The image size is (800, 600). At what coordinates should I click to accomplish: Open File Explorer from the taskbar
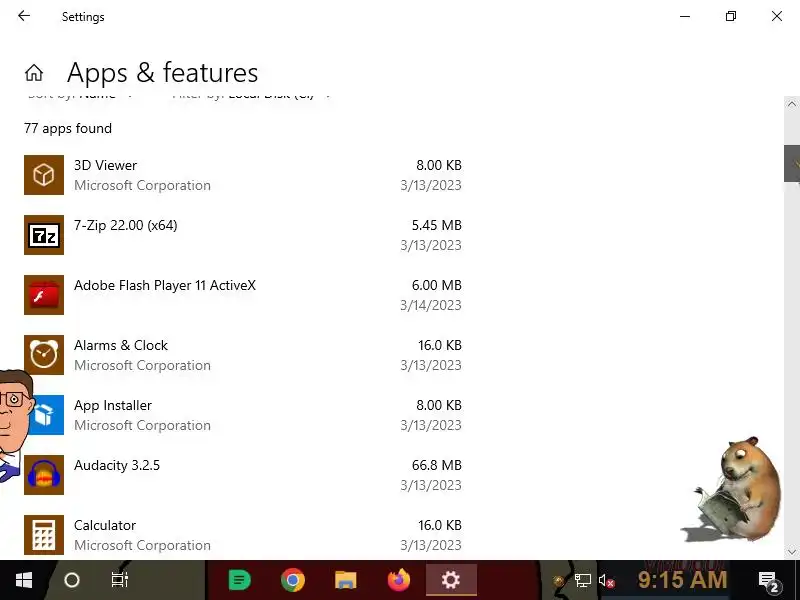[x=345, y=580]
